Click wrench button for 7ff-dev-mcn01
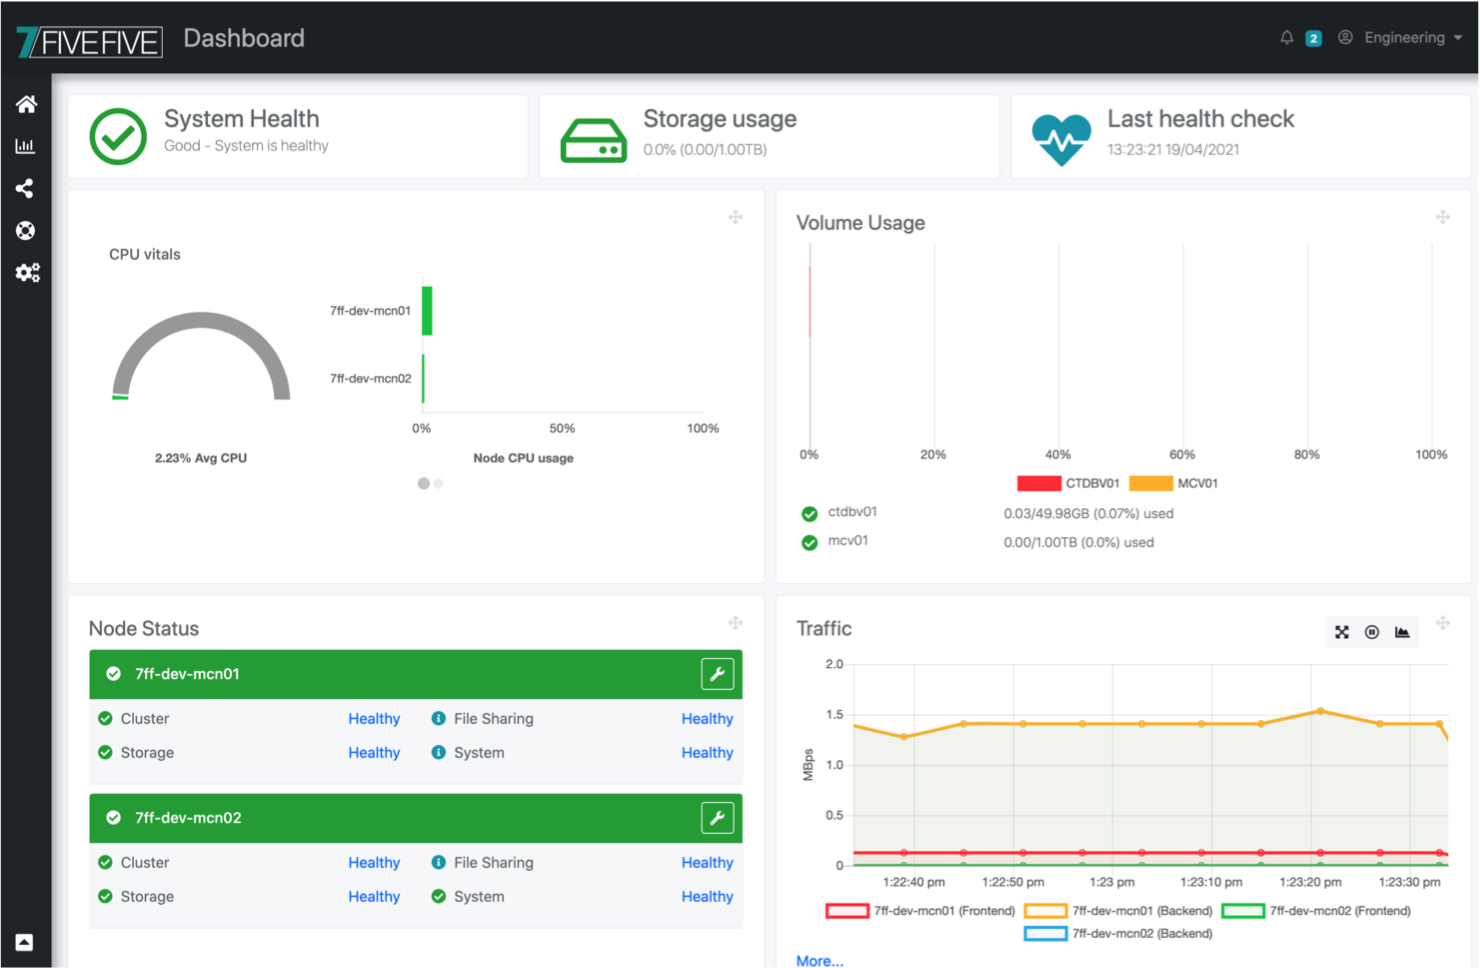This screenshot has width=1480, height=968. coord(717,674)
